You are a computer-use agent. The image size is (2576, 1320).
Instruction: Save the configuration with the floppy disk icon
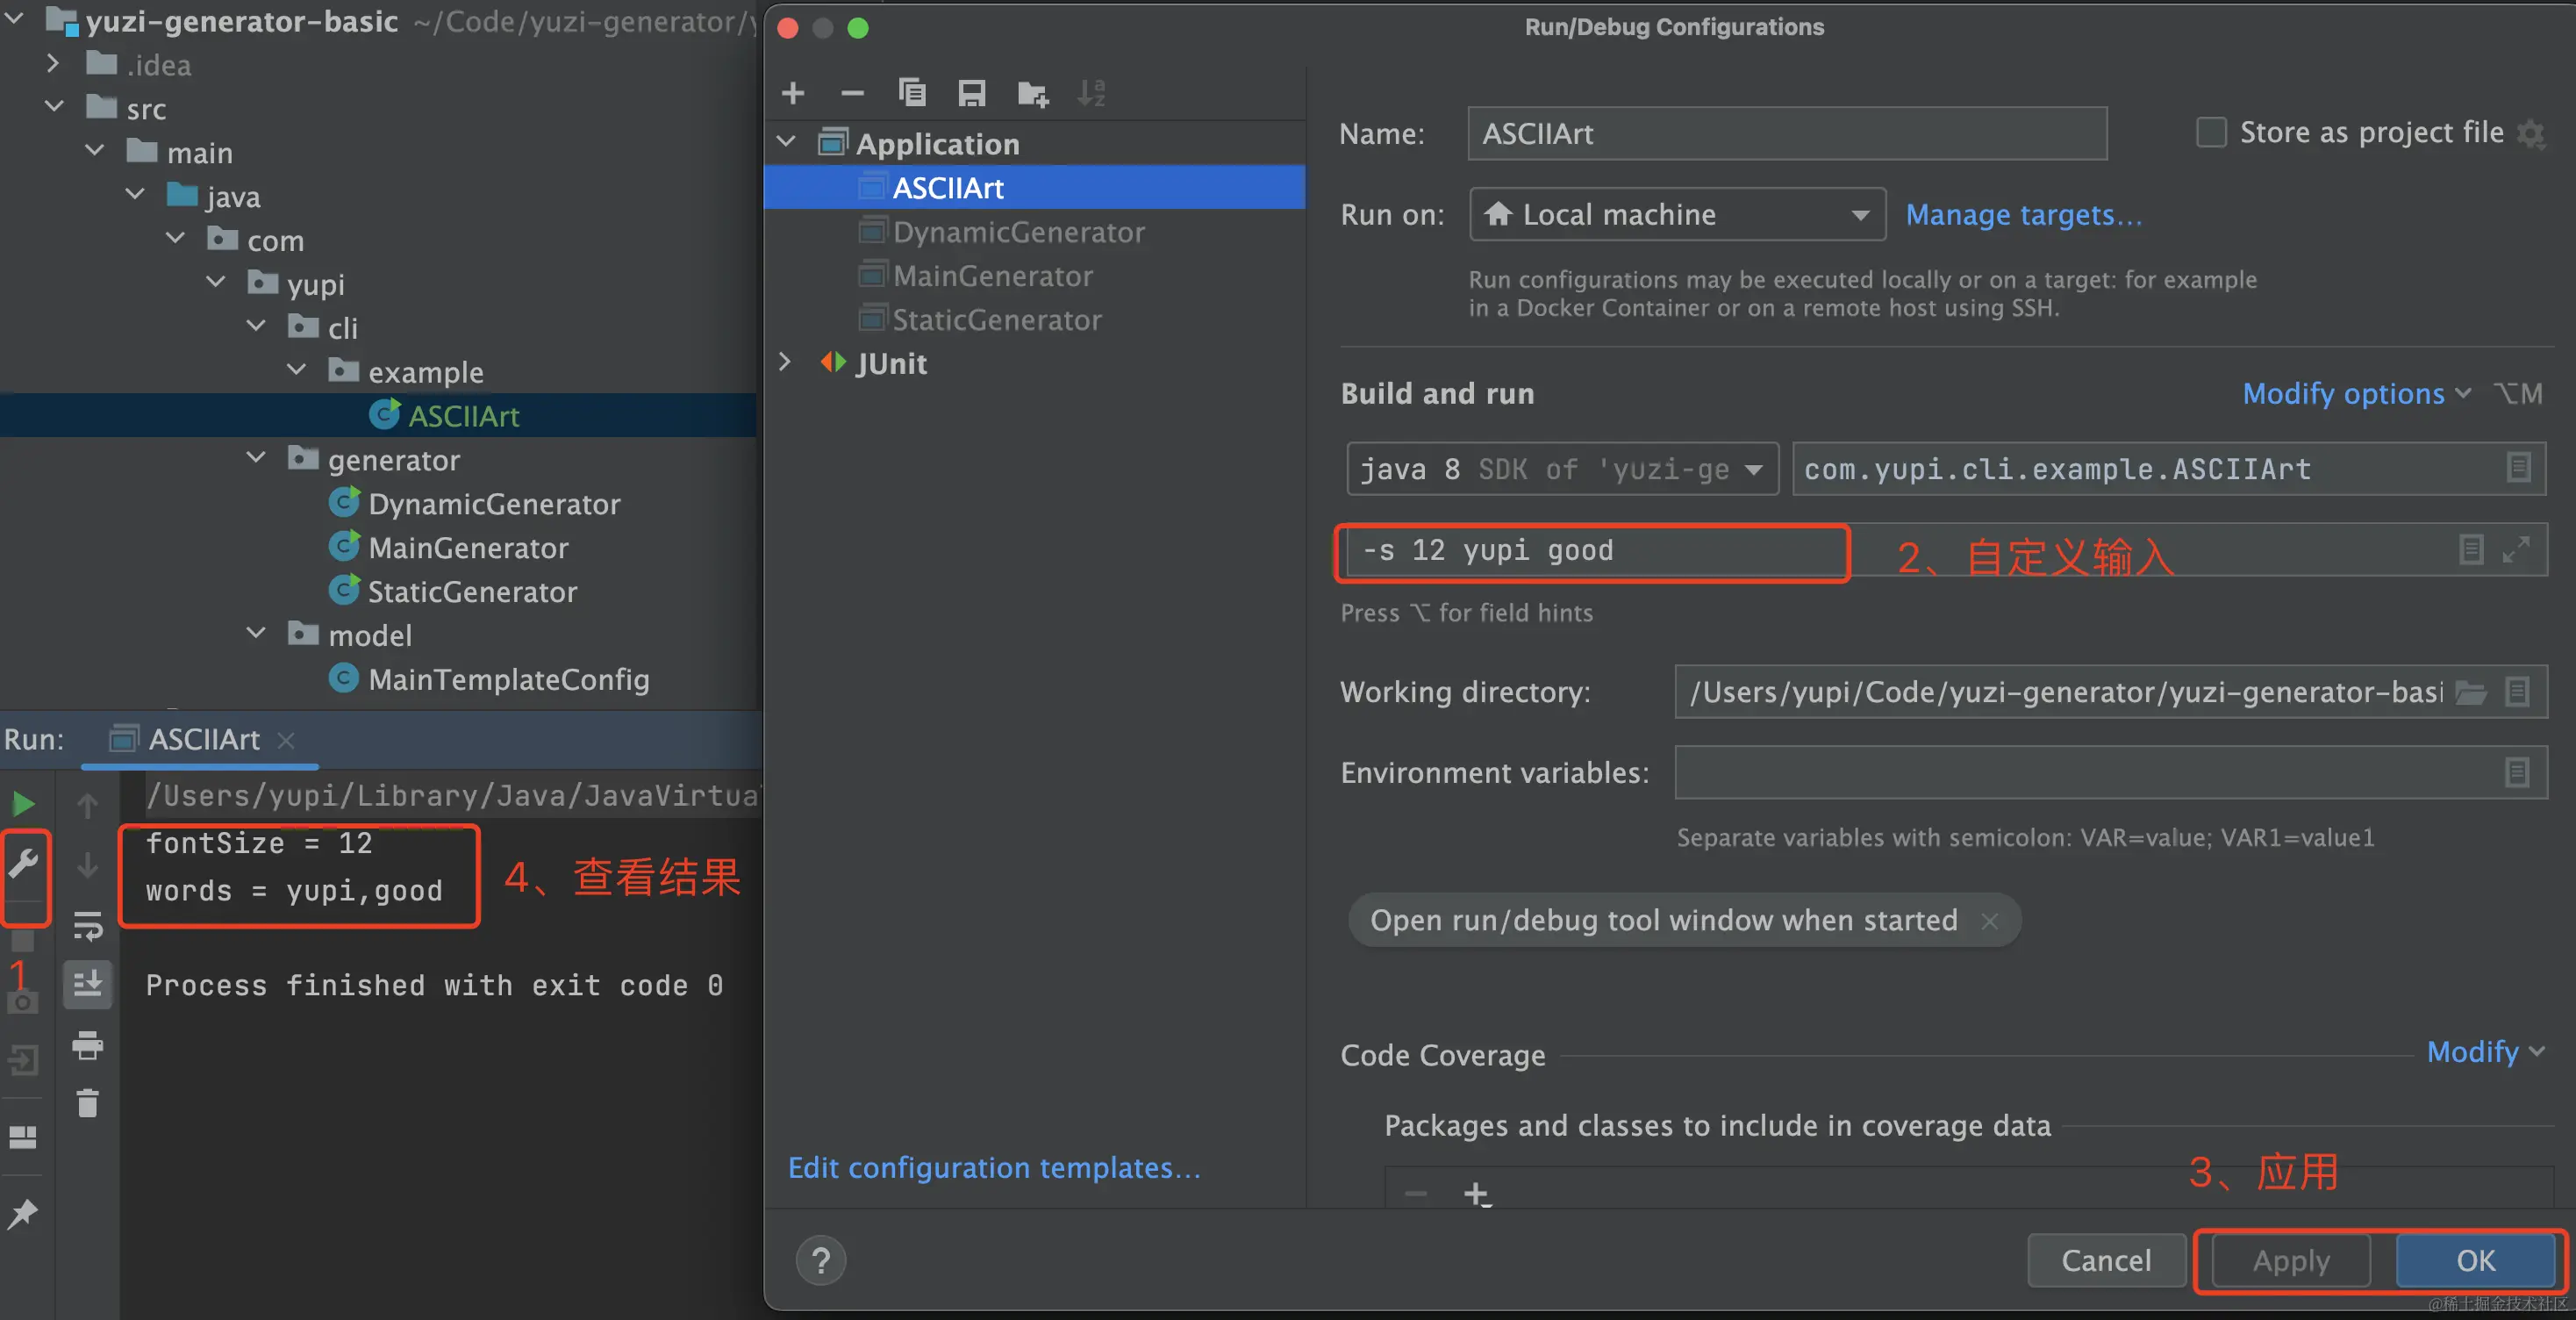[971, 93]
